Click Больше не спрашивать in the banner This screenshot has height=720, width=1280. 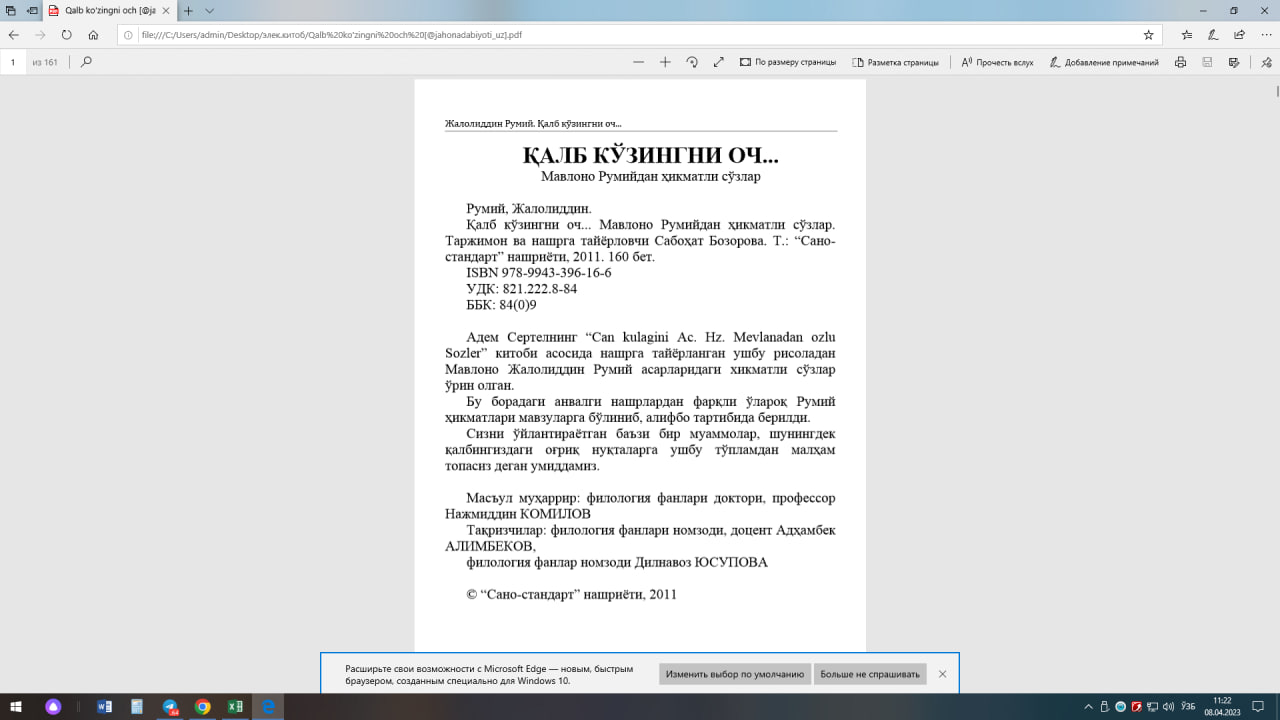tap(869, 674)
